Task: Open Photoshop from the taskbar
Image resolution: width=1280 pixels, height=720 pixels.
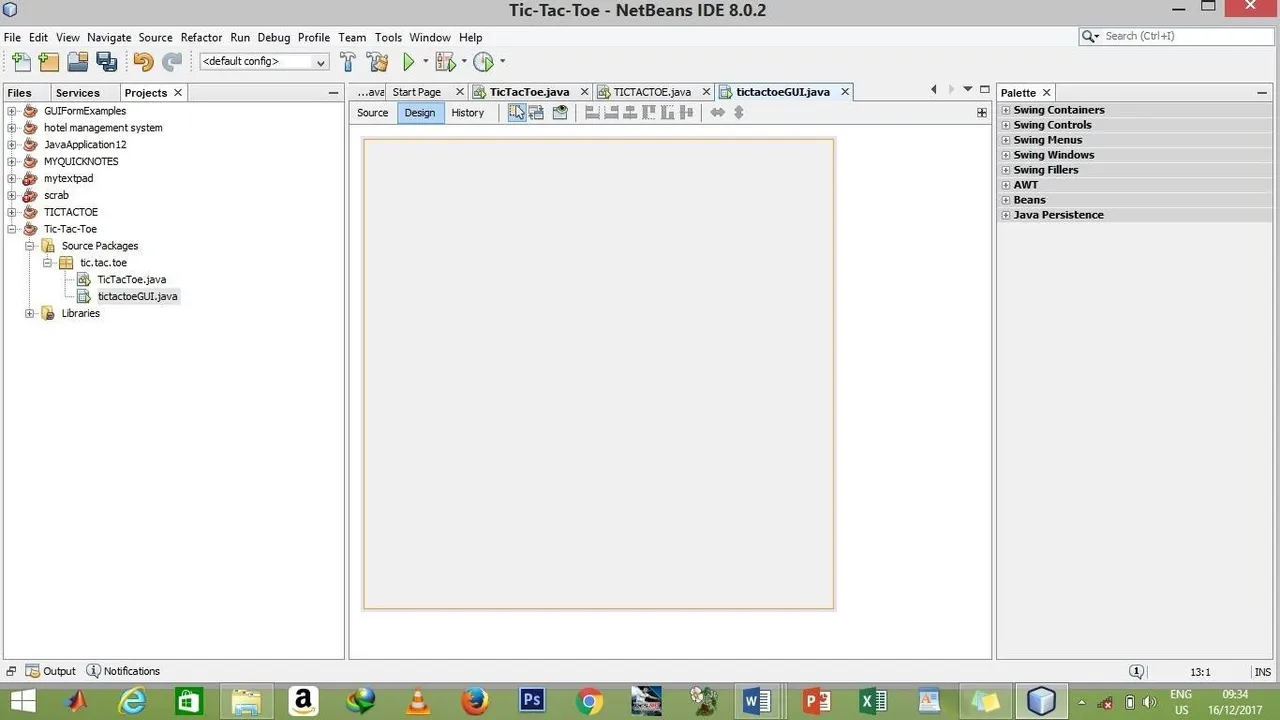Action: click(x=532, y=701)
